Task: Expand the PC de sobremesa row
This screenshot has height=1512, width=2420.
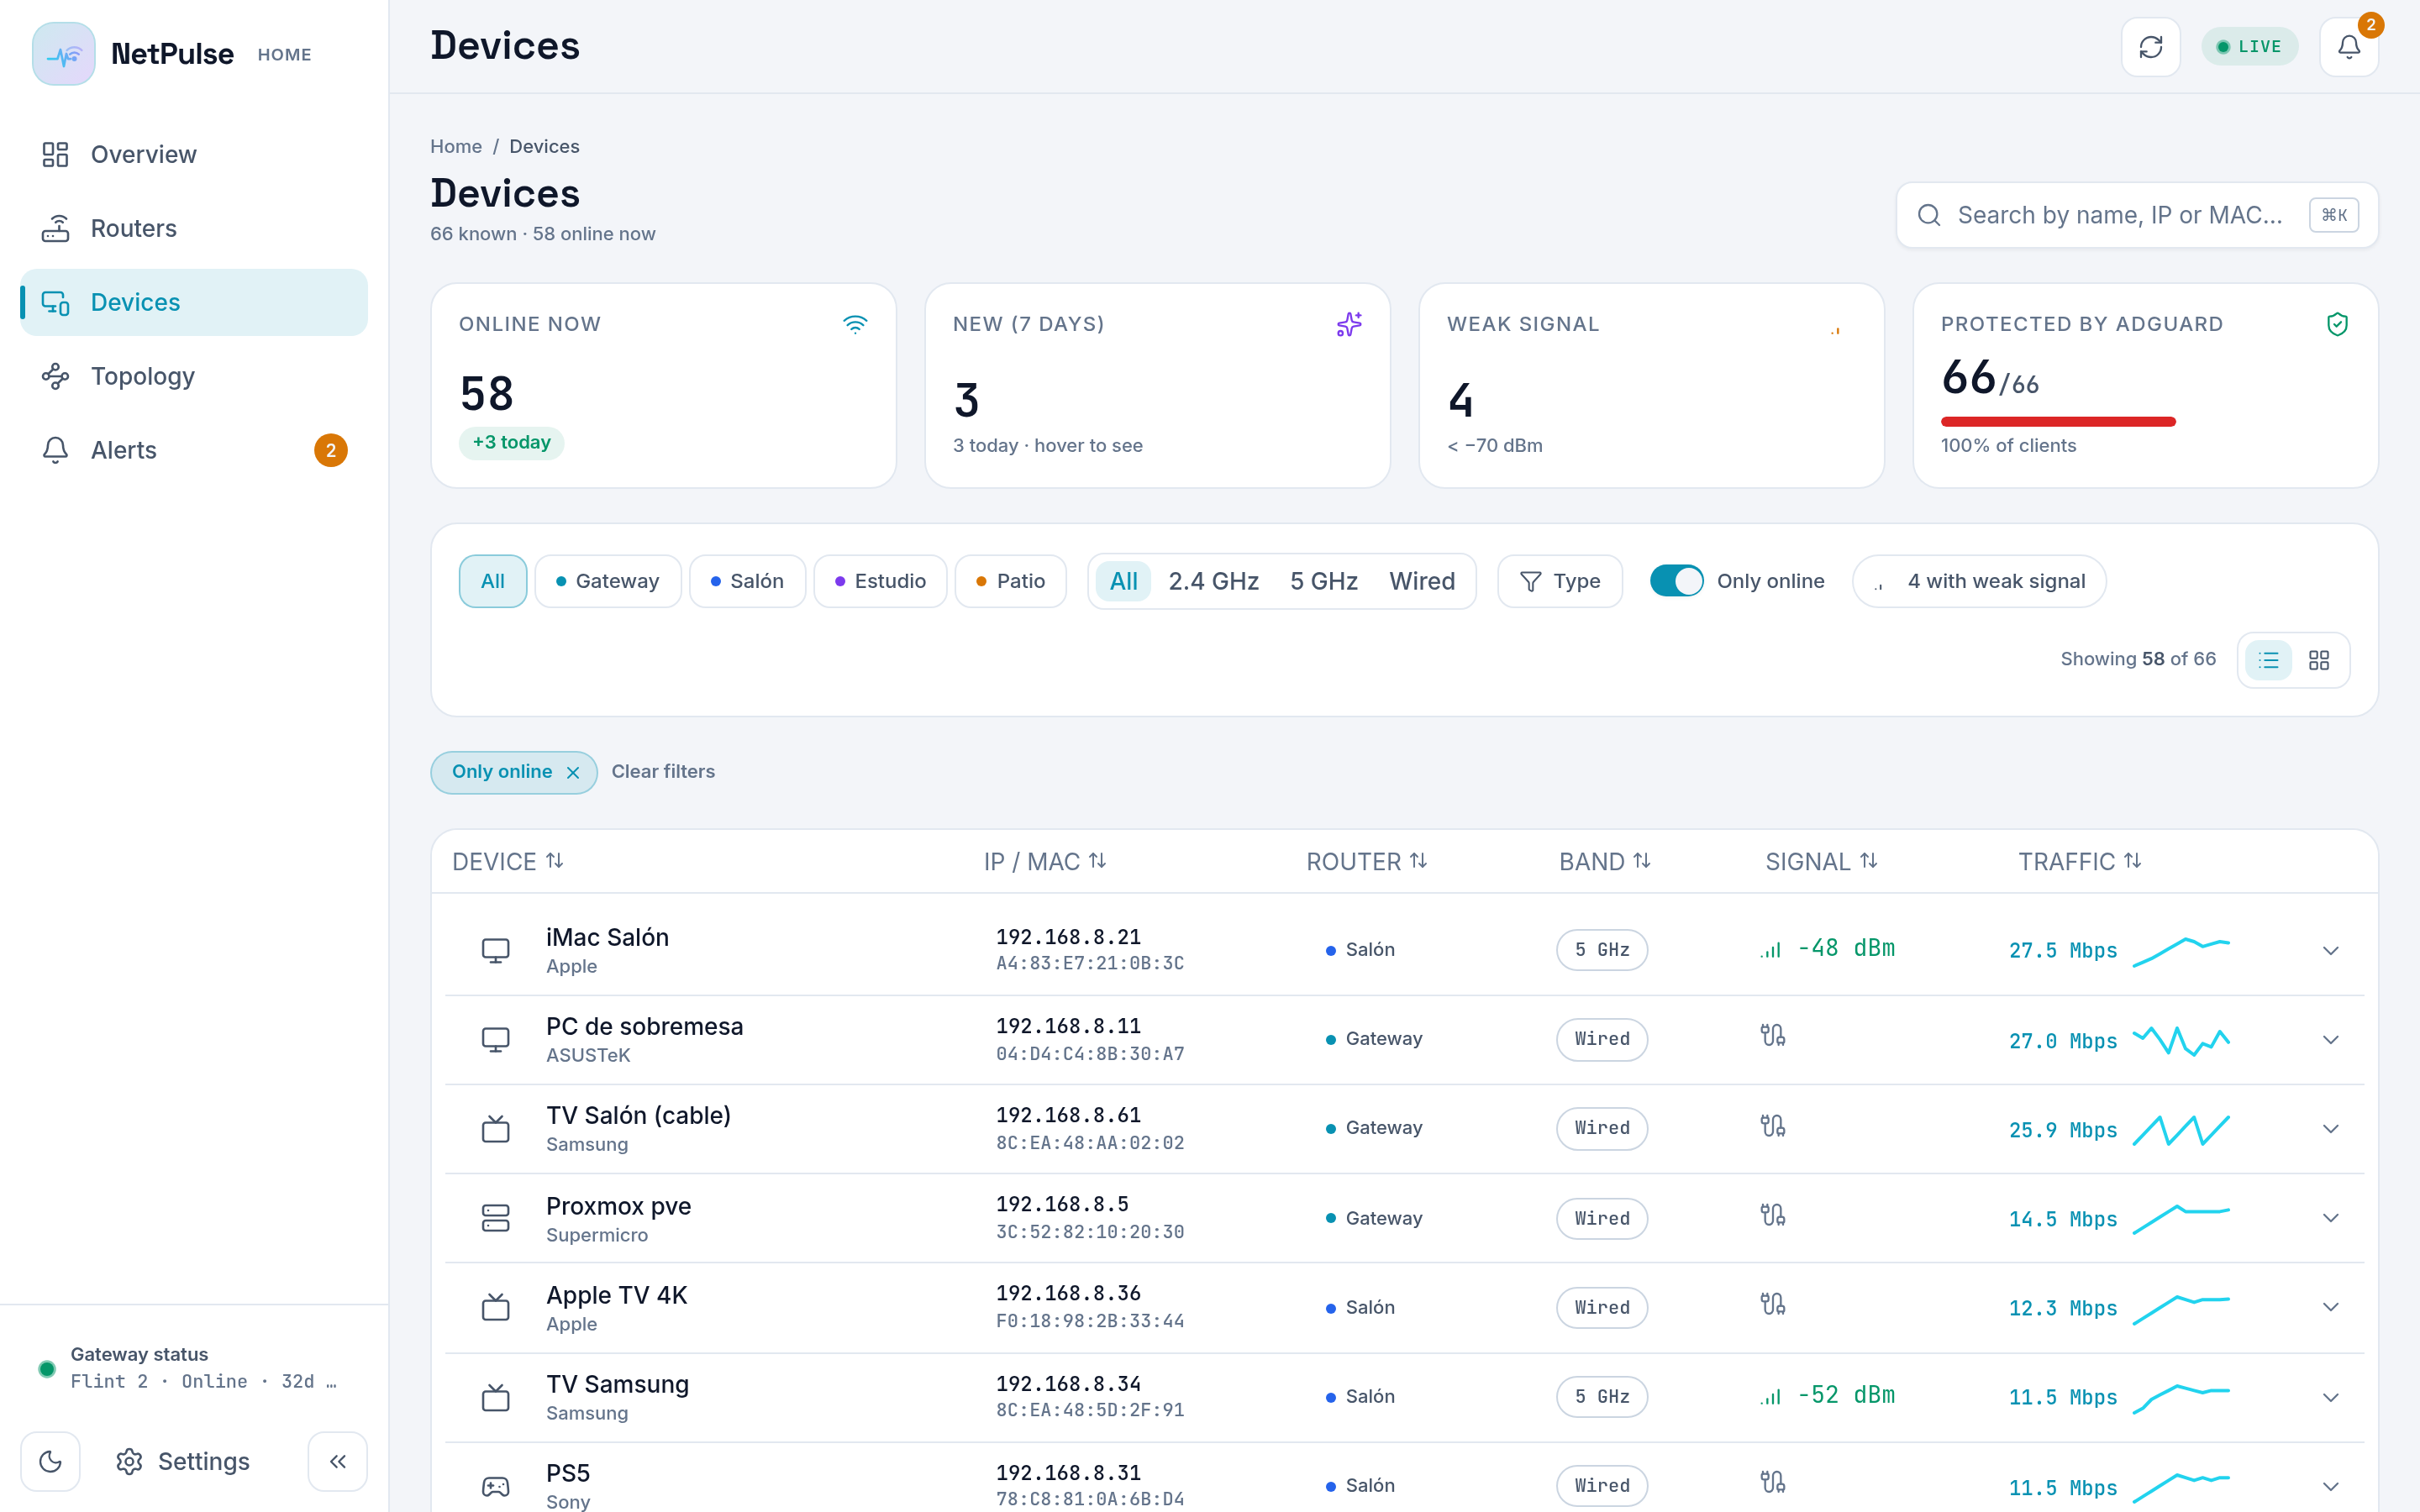Action: pyautogui.click(x=2331, y=1040)
